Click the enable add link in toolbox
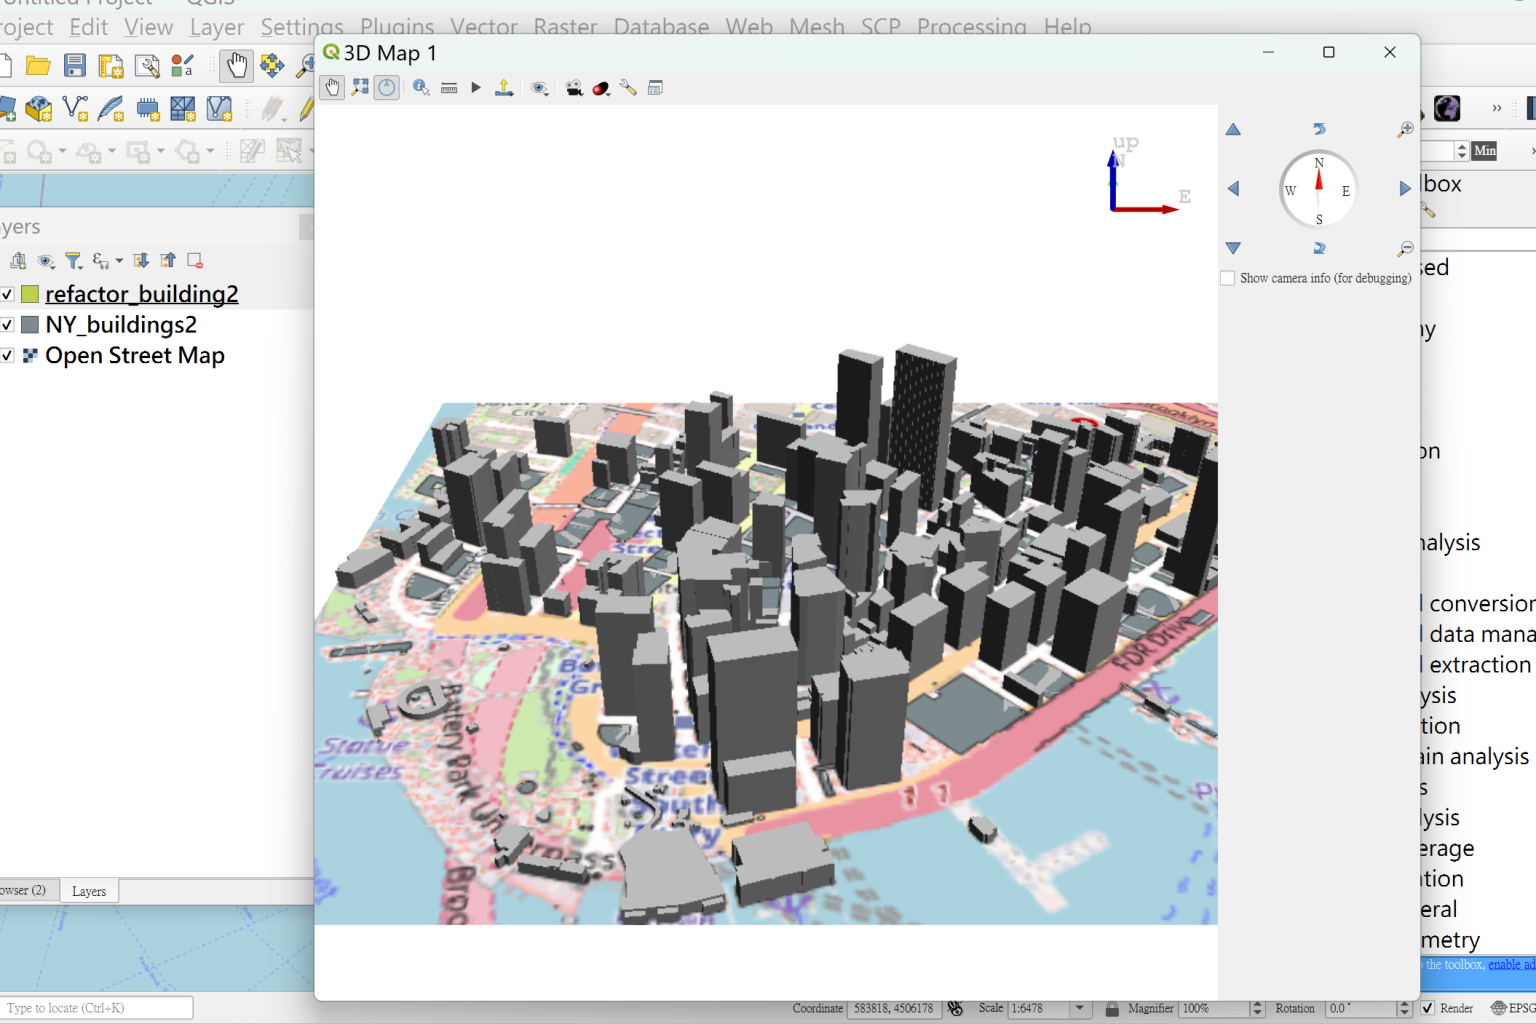 point(1511,964)
